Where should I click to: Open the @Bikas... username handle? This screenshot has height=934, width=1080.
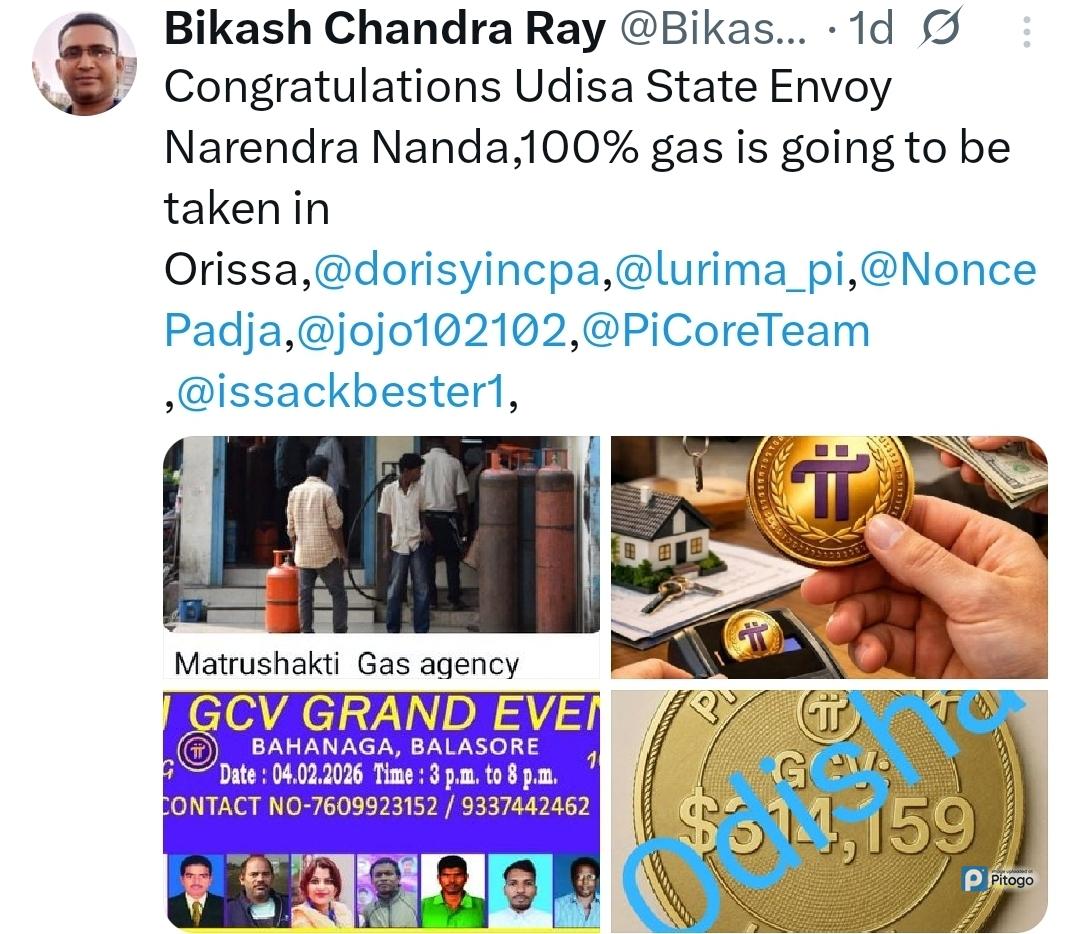point(713,29)
